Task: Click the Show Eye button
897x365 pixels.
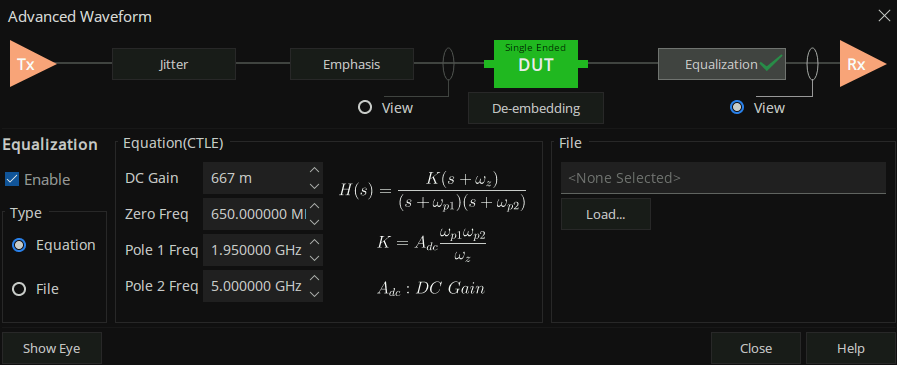Action: coord(52,348)
